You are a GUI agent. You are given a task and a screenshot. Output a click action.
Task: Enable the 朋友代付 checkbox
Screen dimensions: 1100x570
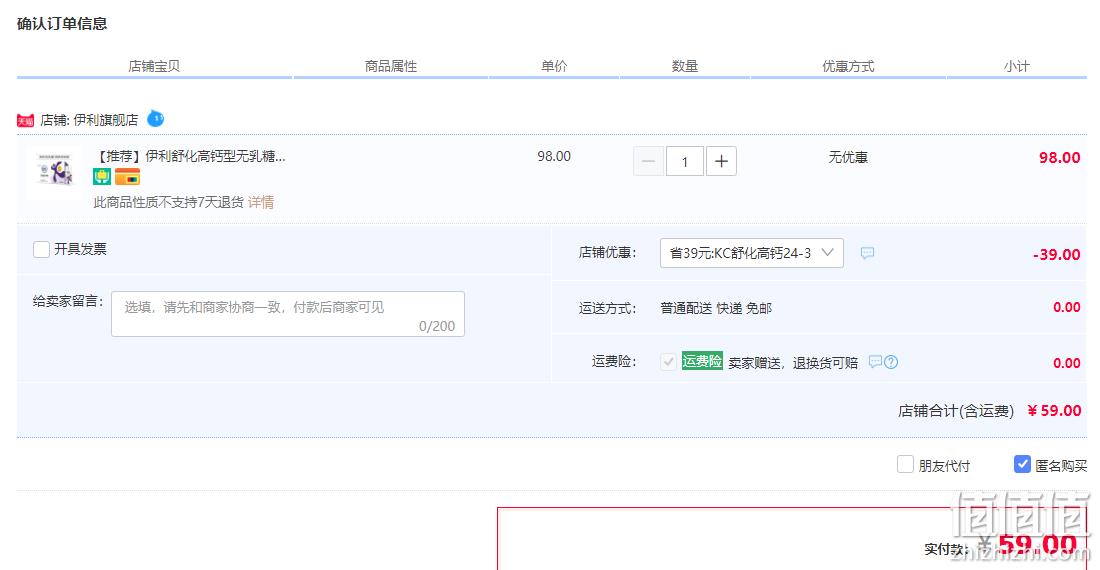[x=905, y=464]
